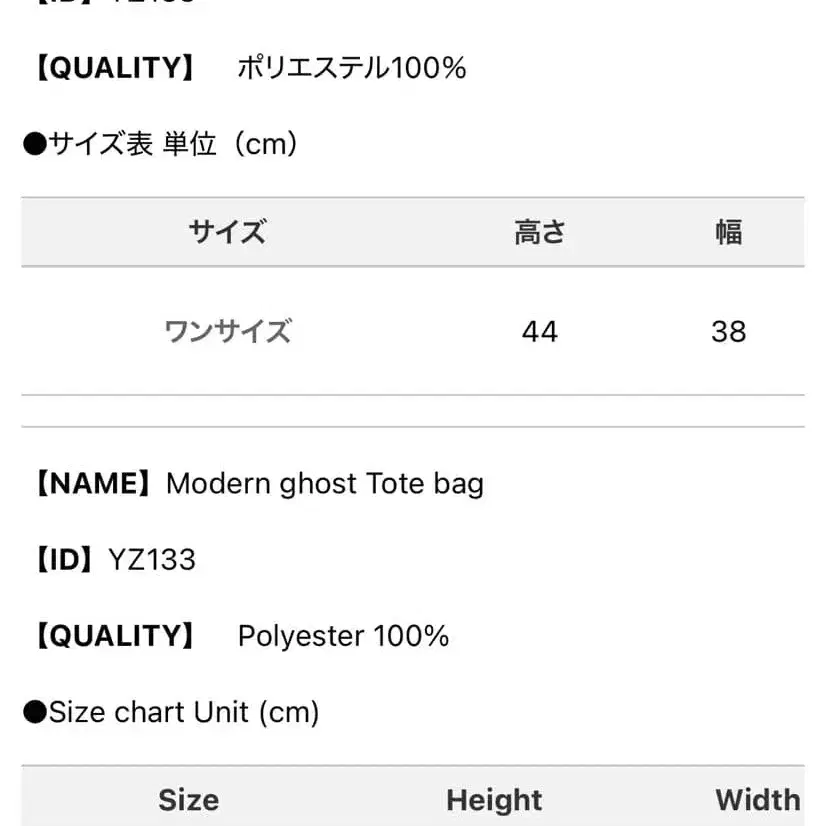Select the Modern ghost Tote bag text
826x826 pixels.
tap(324, 484)
